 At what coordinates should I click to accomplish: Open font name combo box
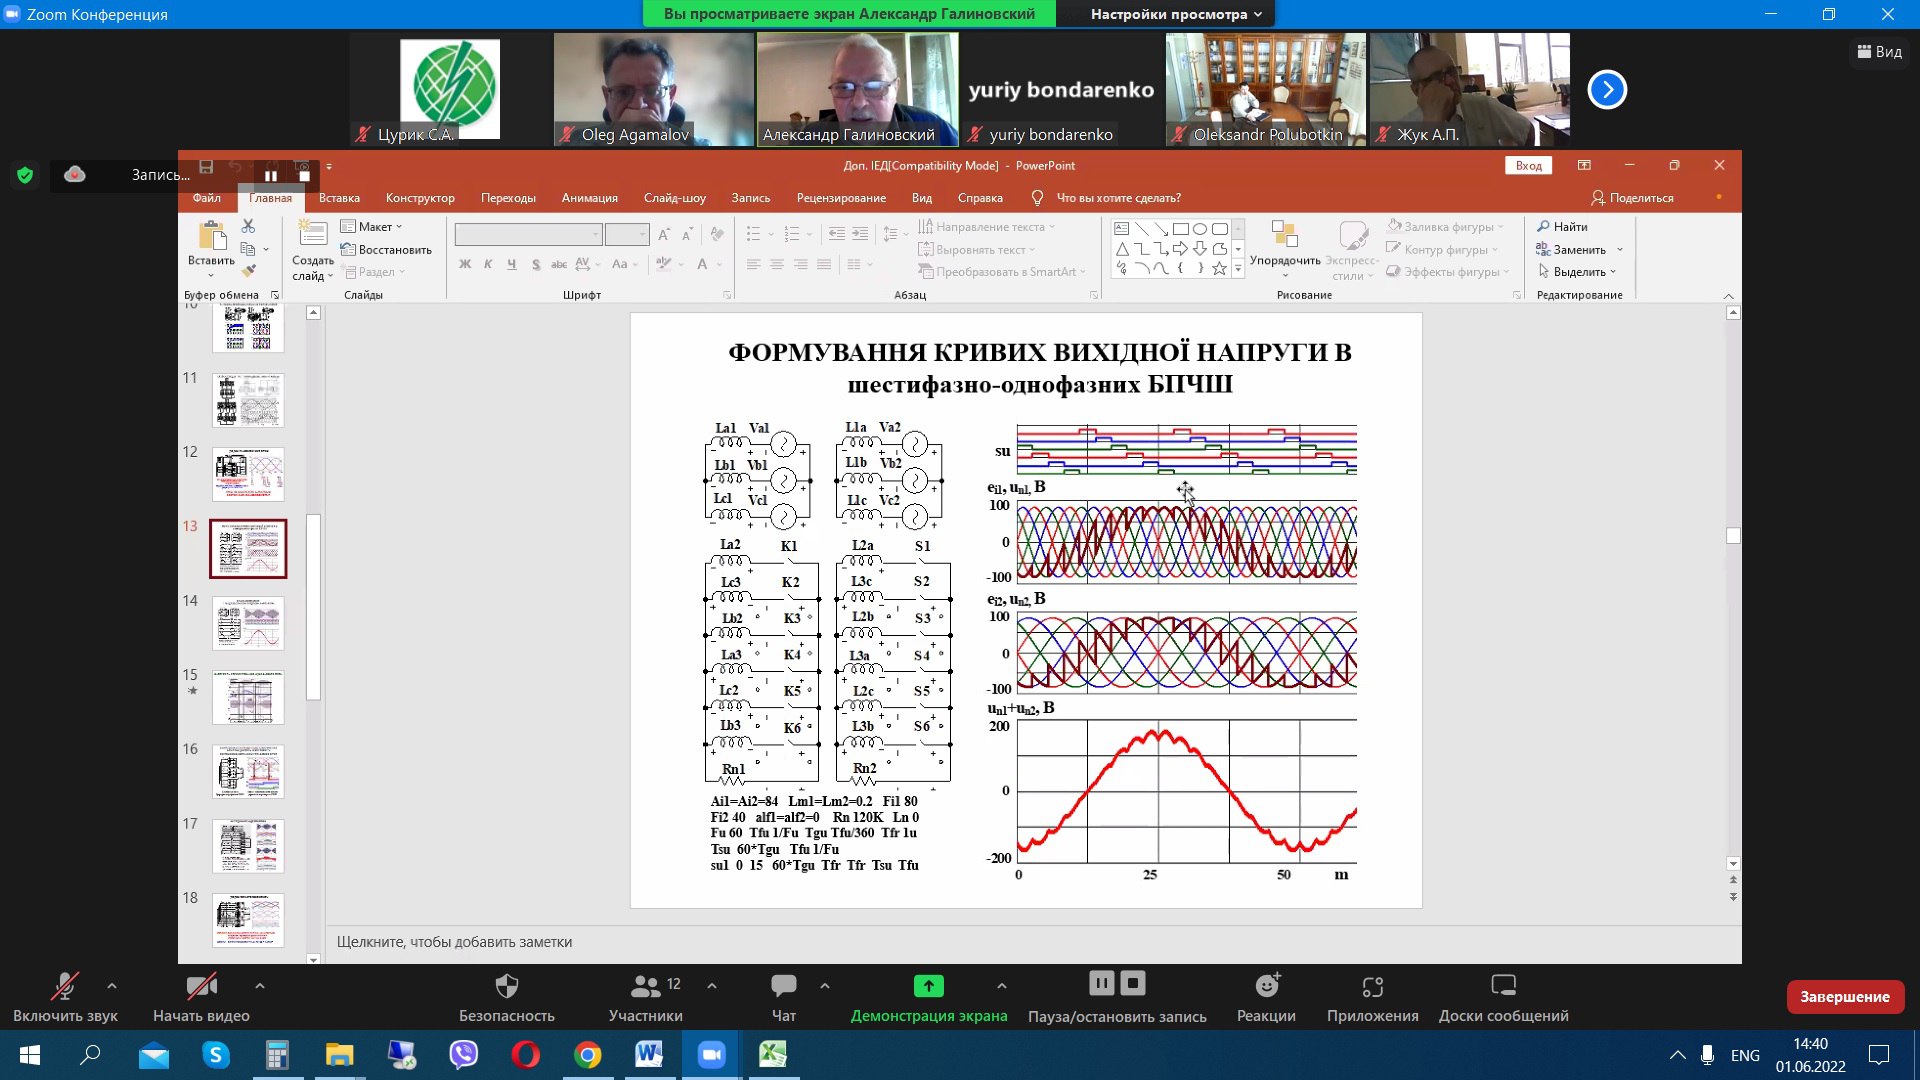(528, 235)
